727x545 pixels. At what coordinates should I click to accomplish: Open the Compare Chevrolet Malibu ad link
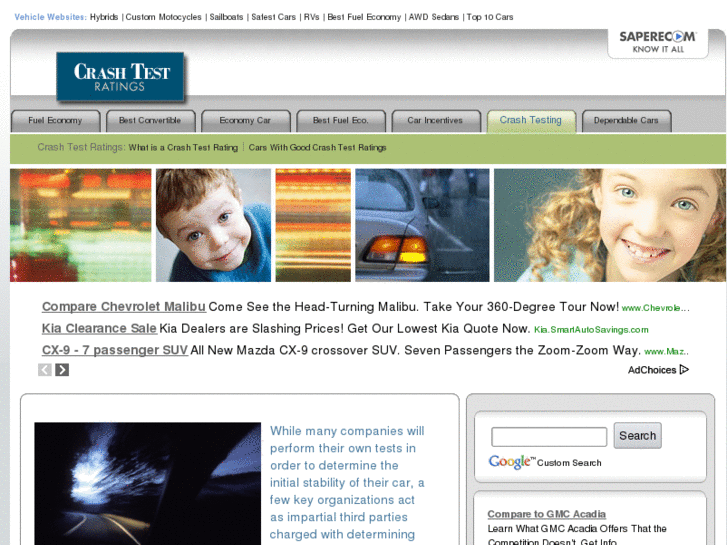(x=124, y=307)
